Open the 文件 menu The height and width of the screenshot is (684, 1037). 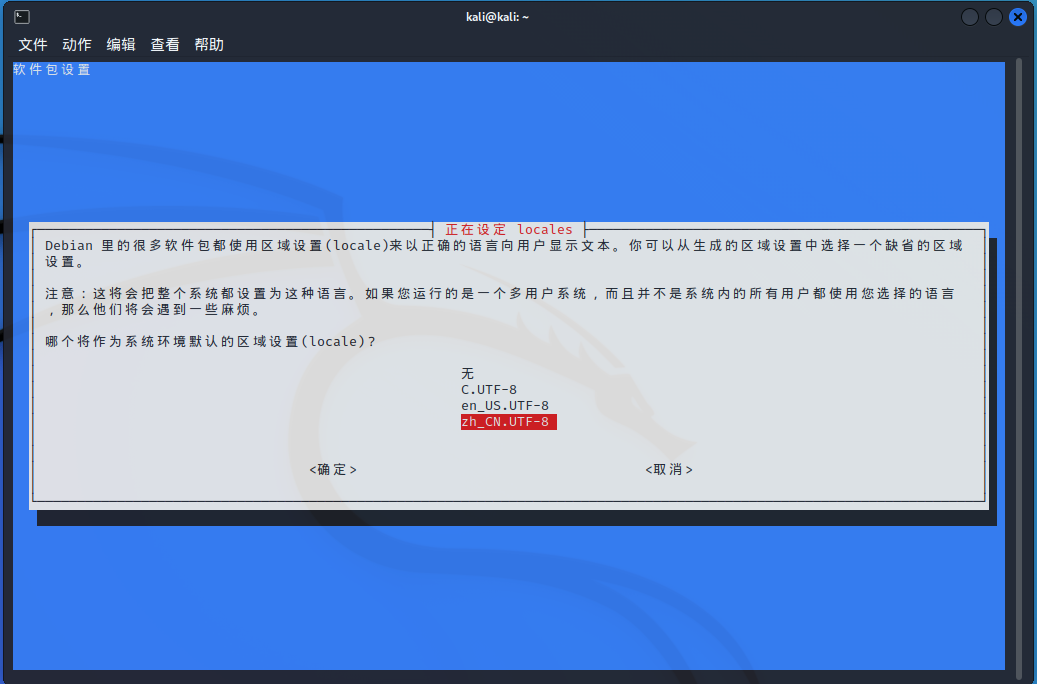[33, 45]
